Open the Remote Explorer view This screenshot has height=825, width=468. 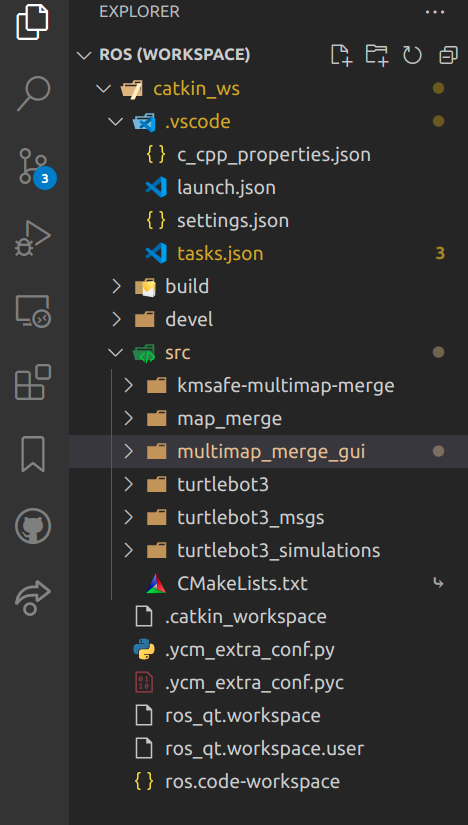(33, 311)
